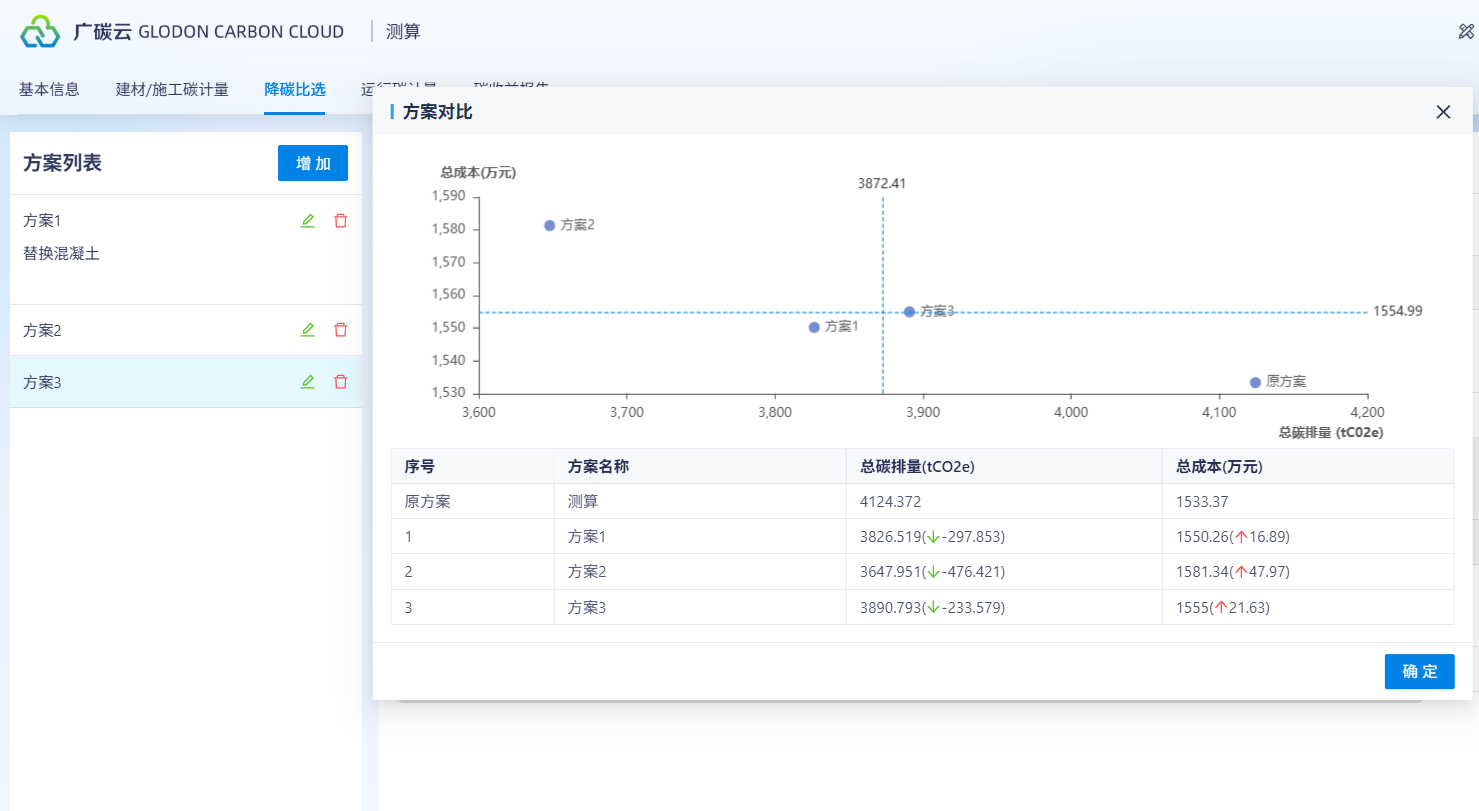Switch to 基本信息 tab
The image size is (1479, 811).
pyautogui.click(x=49, y=89)
